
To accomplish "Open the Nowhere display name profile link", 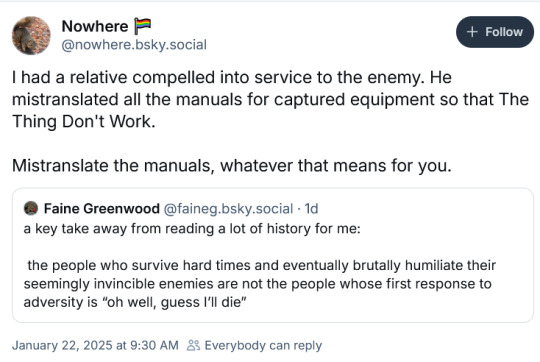I will (95, 26).
